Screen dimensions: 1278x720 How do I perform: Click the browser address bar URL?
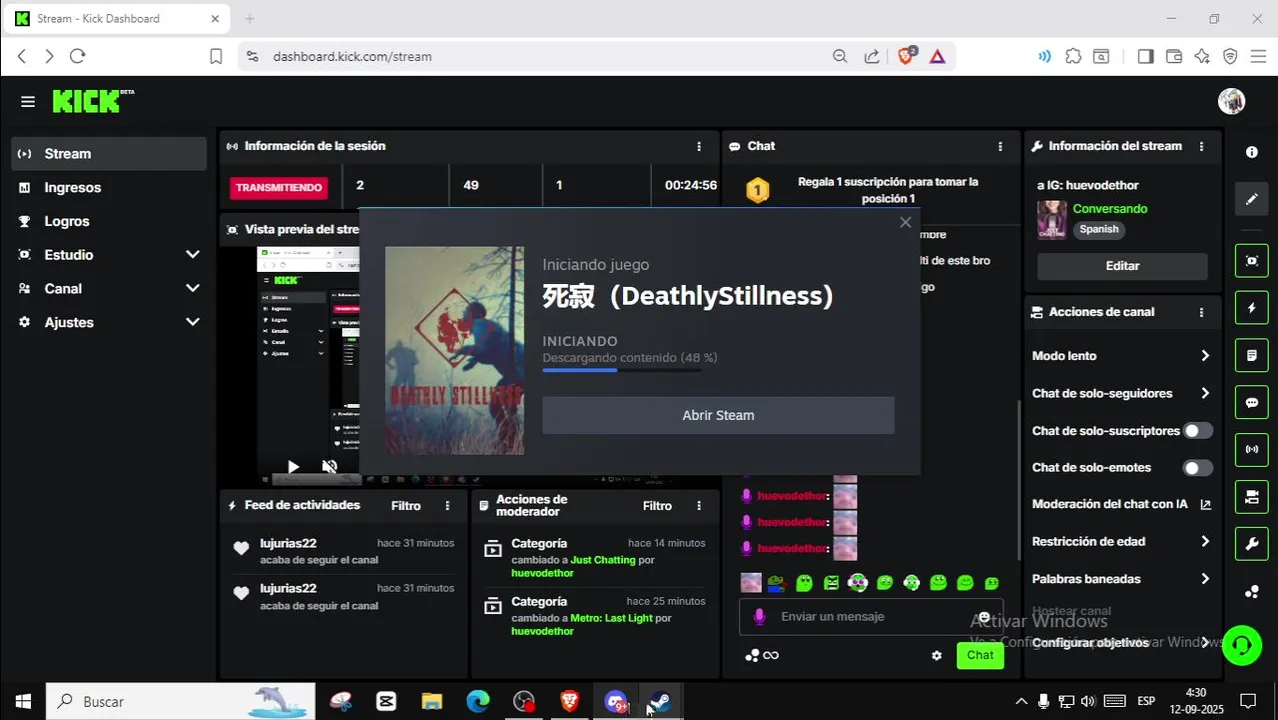click(x=352, y=57)
